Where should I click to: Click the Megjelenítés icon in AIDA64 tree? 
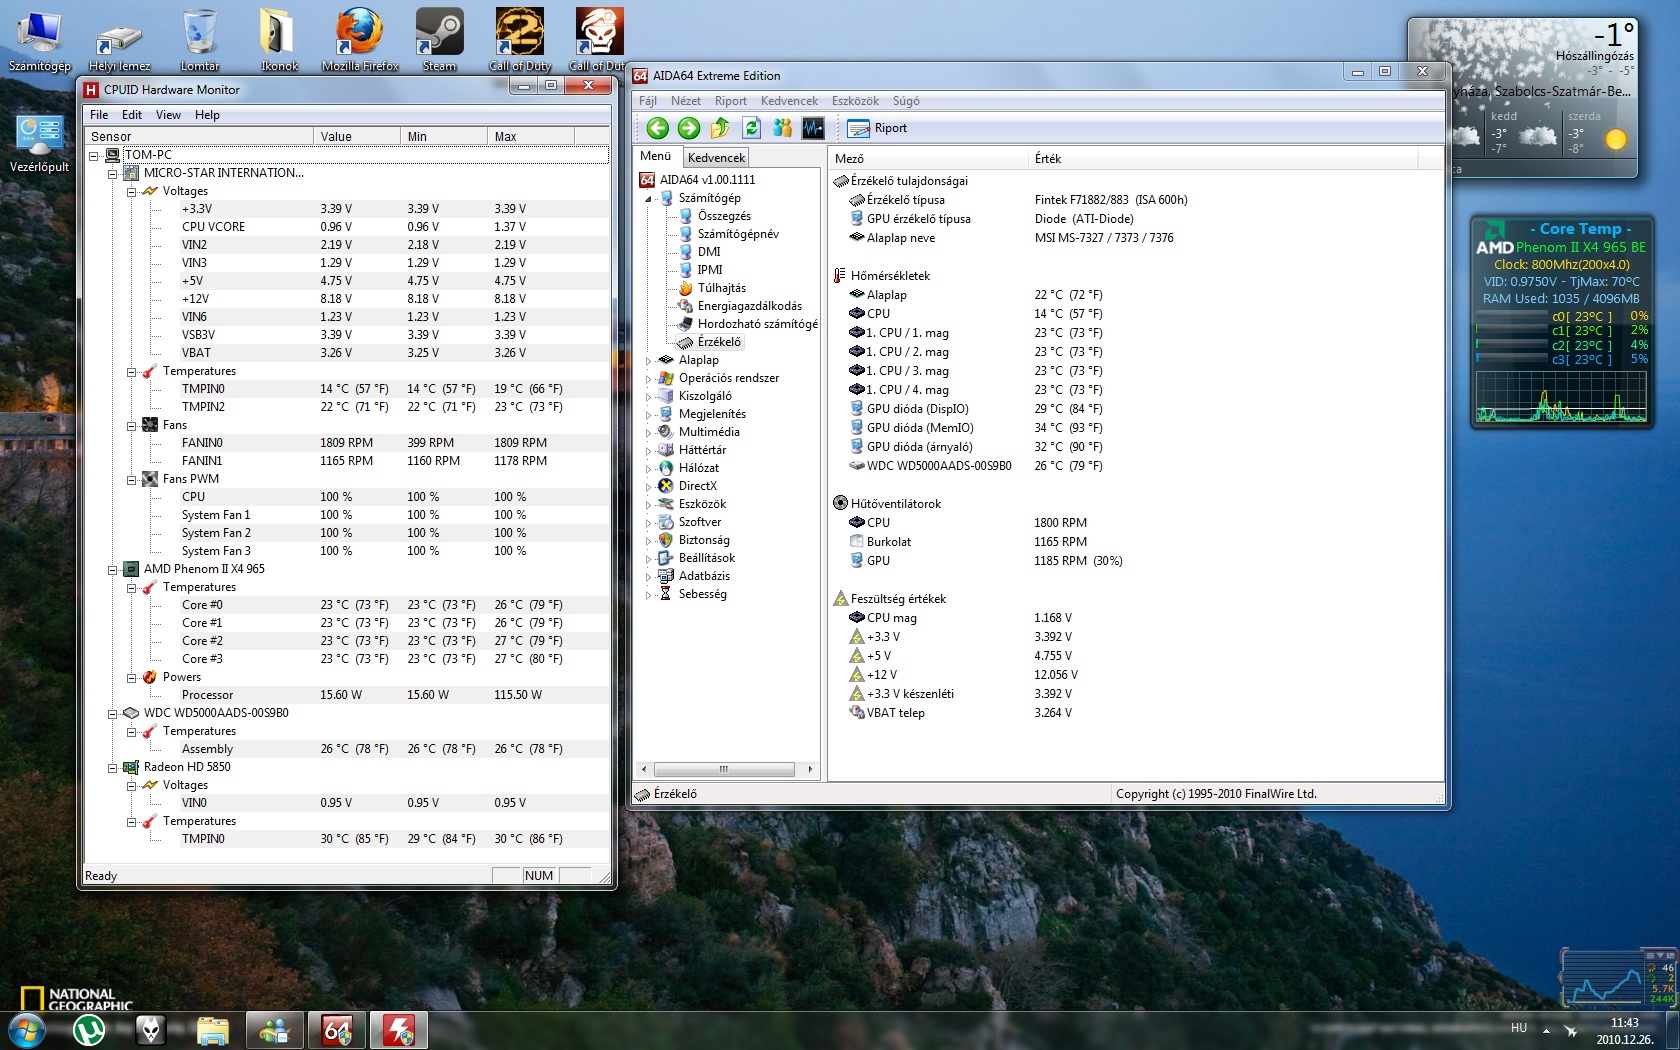point(666,414)
